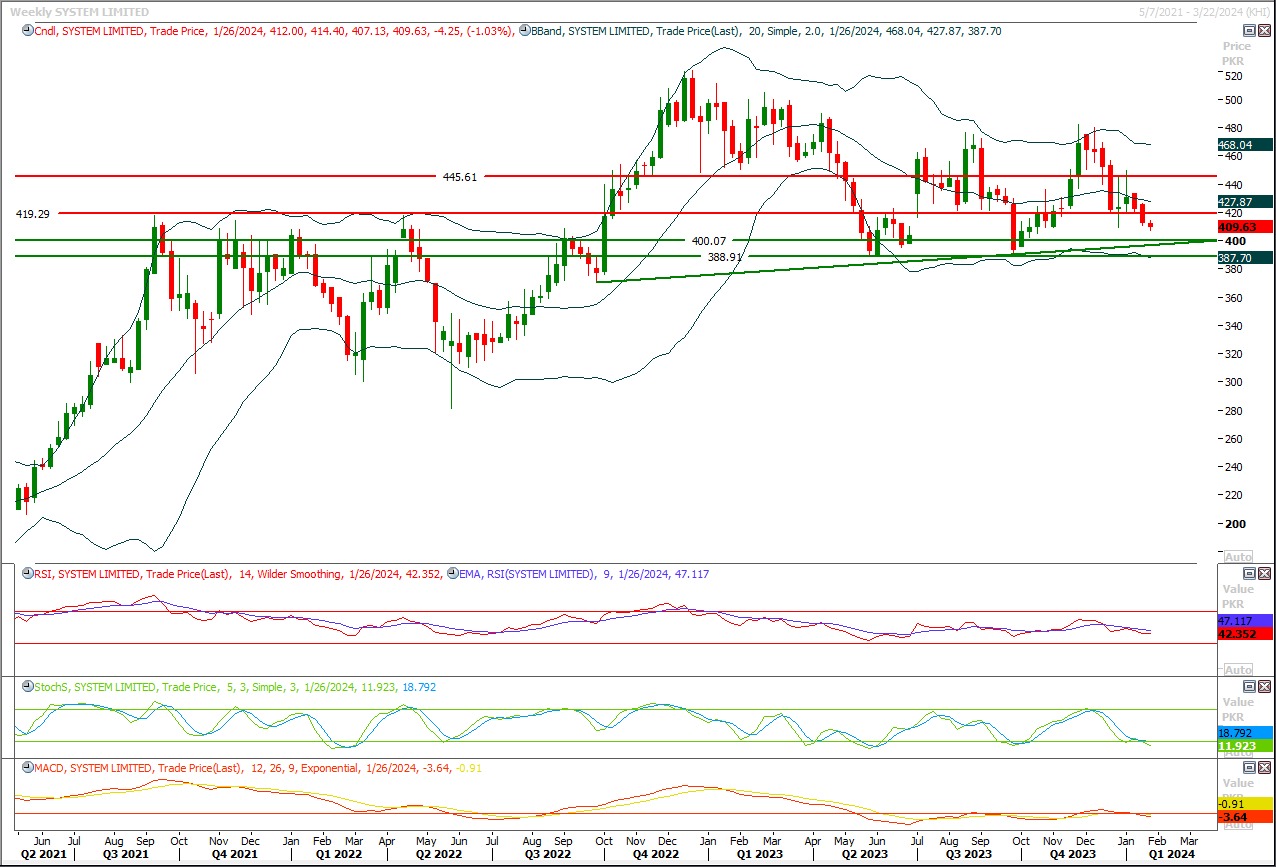Click the Weekly SYSTEM LIMITED chart title
This screenshot has width=1276, height=867.
coord(79,12)
